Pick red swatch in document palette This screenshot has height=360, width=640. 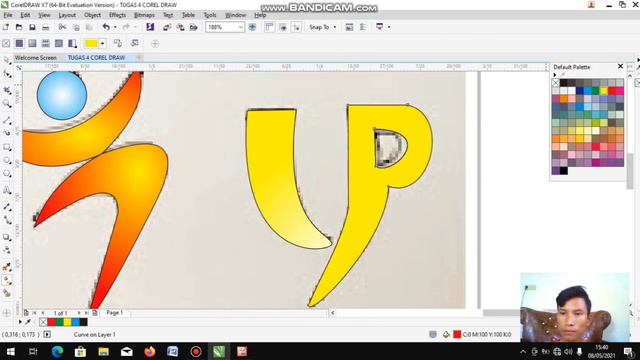(52, 322)
